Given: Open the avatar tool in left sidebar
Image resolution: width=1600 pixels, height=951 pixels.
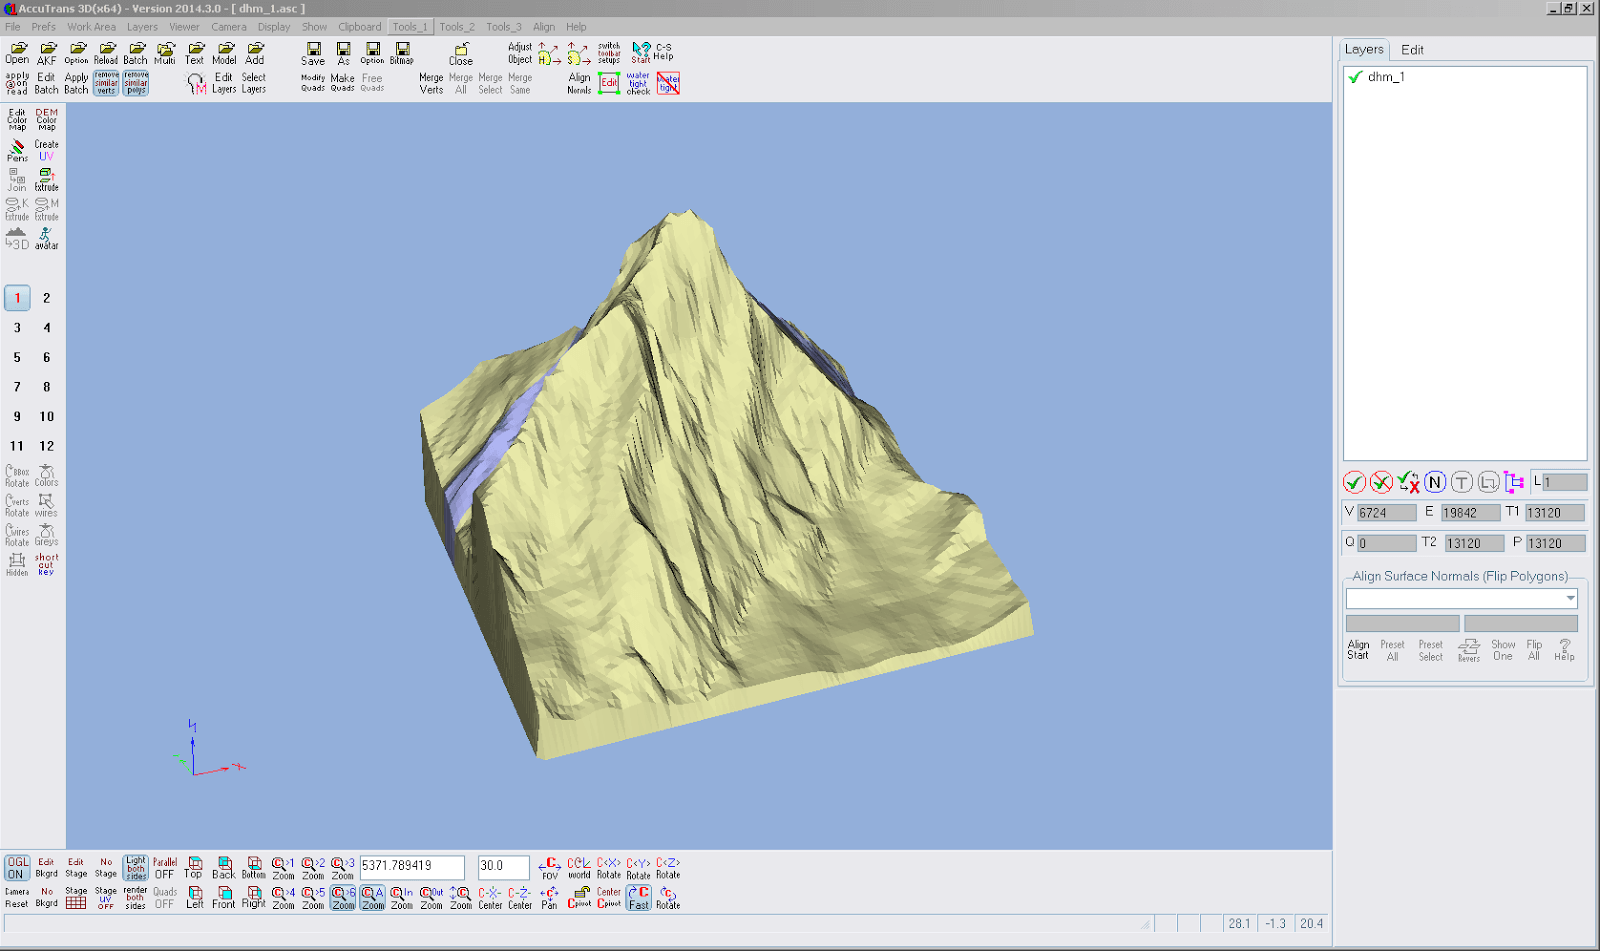Looking at the screenshot, I should click(46, 237).
